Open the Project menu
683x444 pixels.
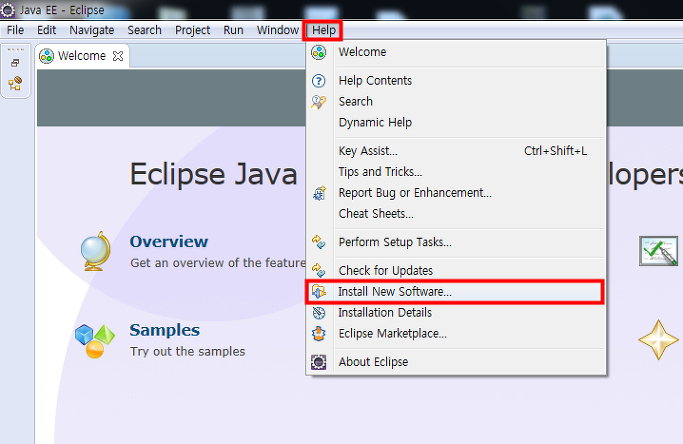(192, 30)
